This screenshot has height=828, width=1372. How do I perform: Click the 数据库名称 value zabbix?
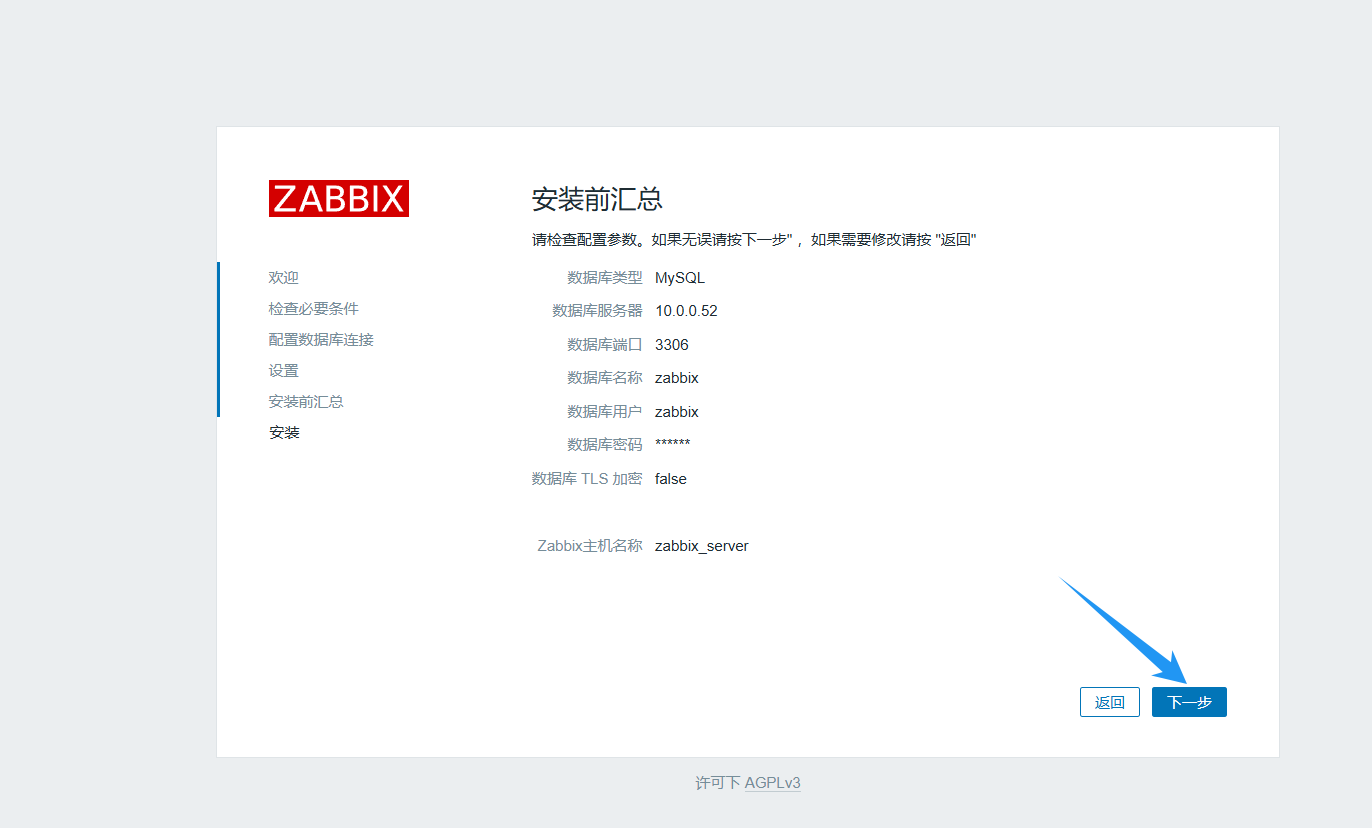click(x=677, y=378)
